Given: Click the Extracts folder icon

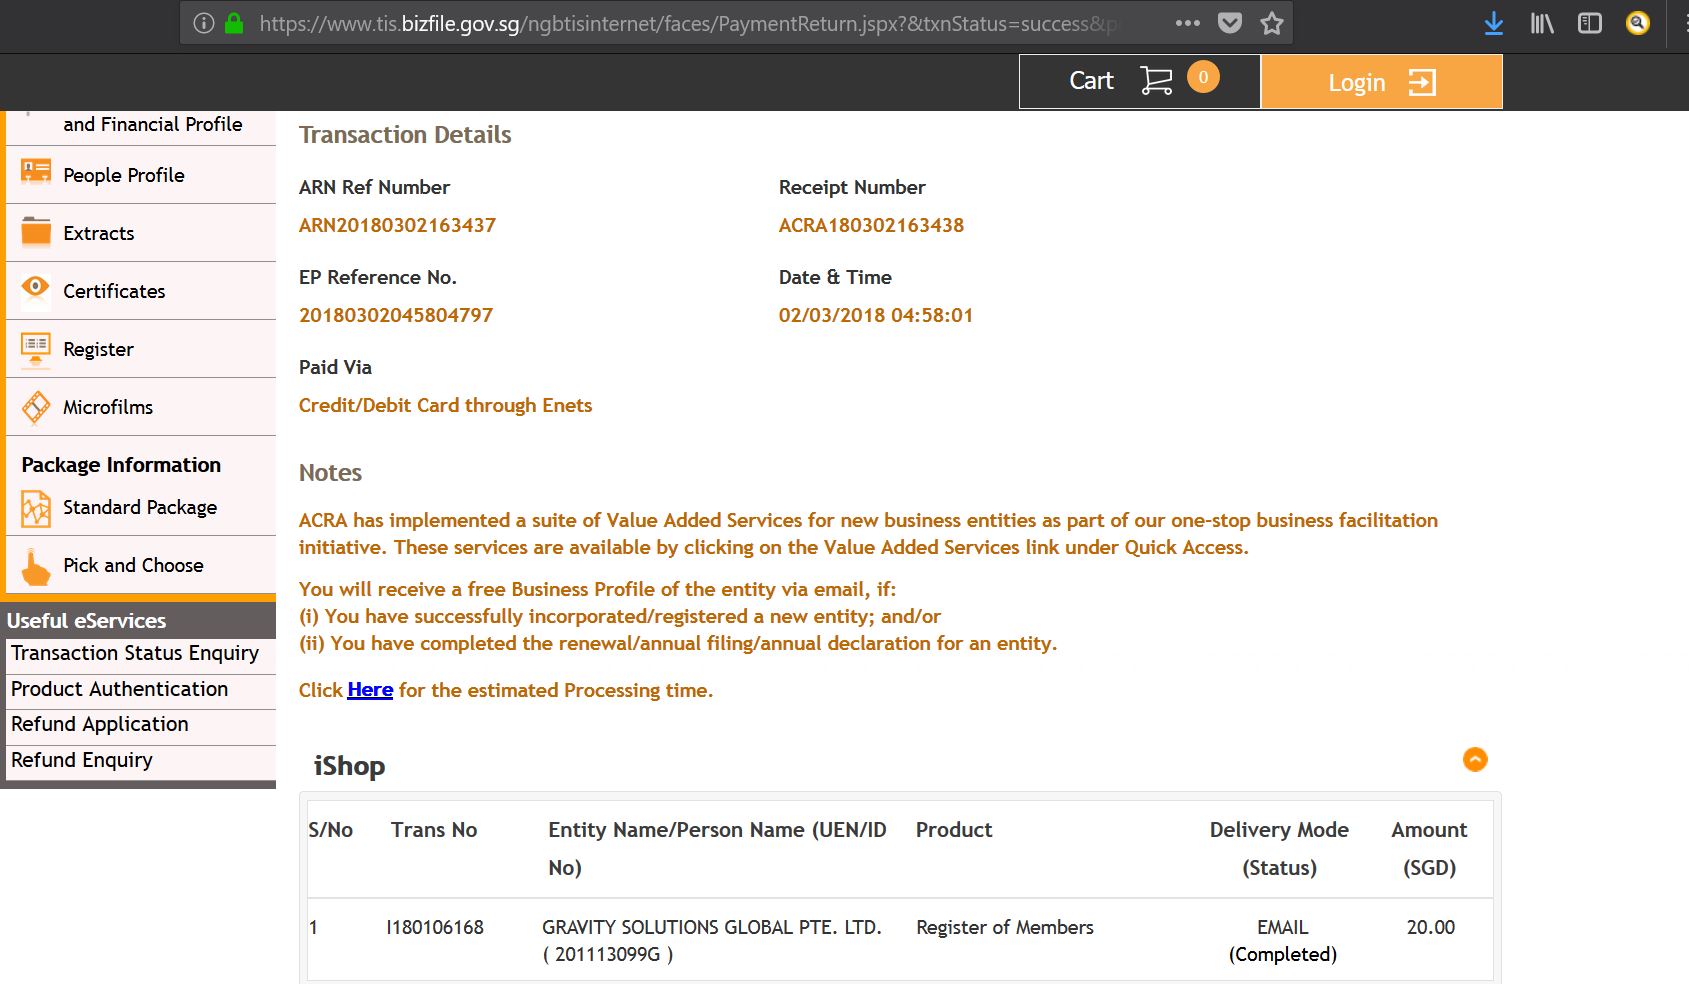Looking at the screenshot, I should click(36, 231).
